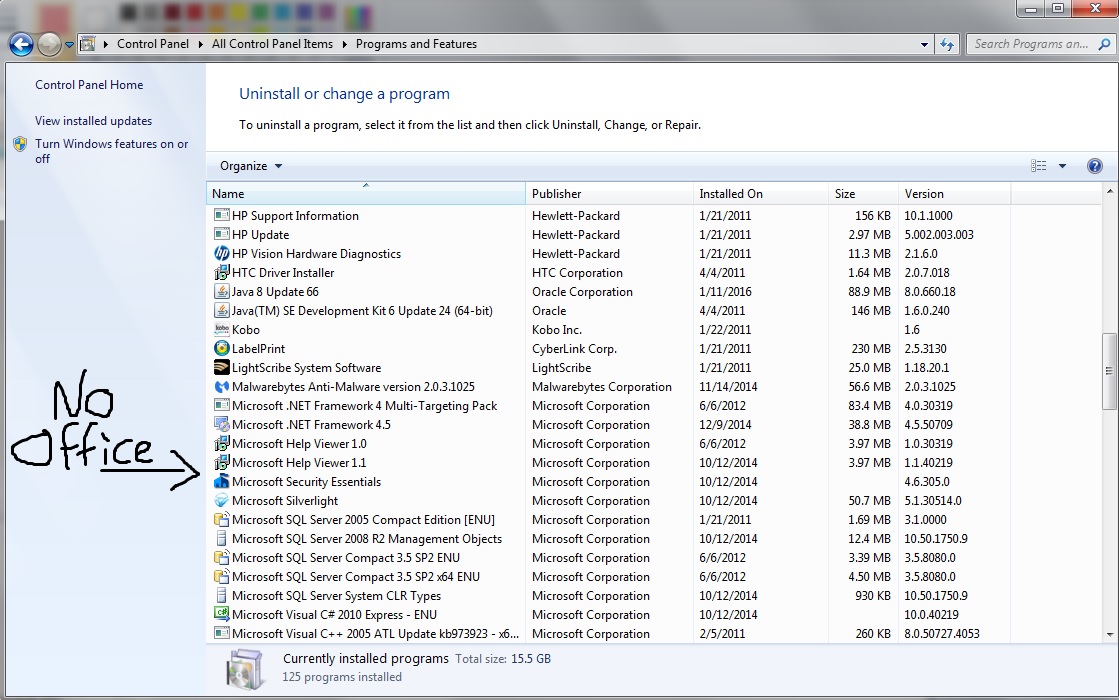
Task: Click the change view icon
Action: (1038, 166)
